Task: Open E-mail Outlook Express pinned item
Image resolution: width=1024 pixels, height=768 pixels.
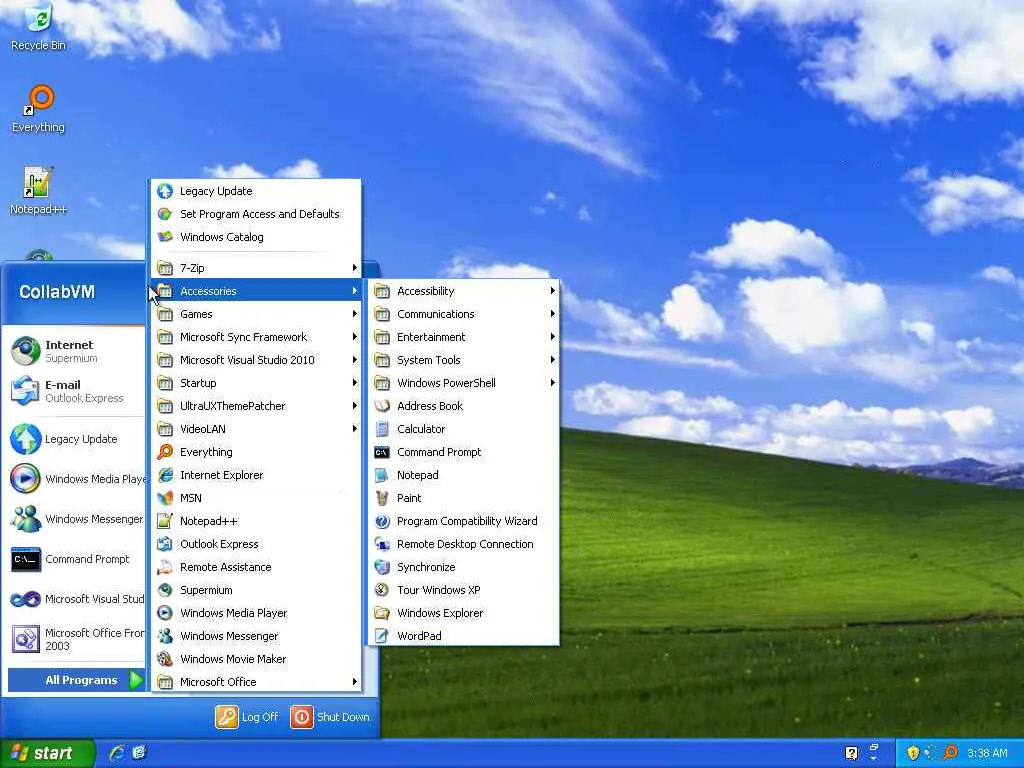Action: (74, 391)
